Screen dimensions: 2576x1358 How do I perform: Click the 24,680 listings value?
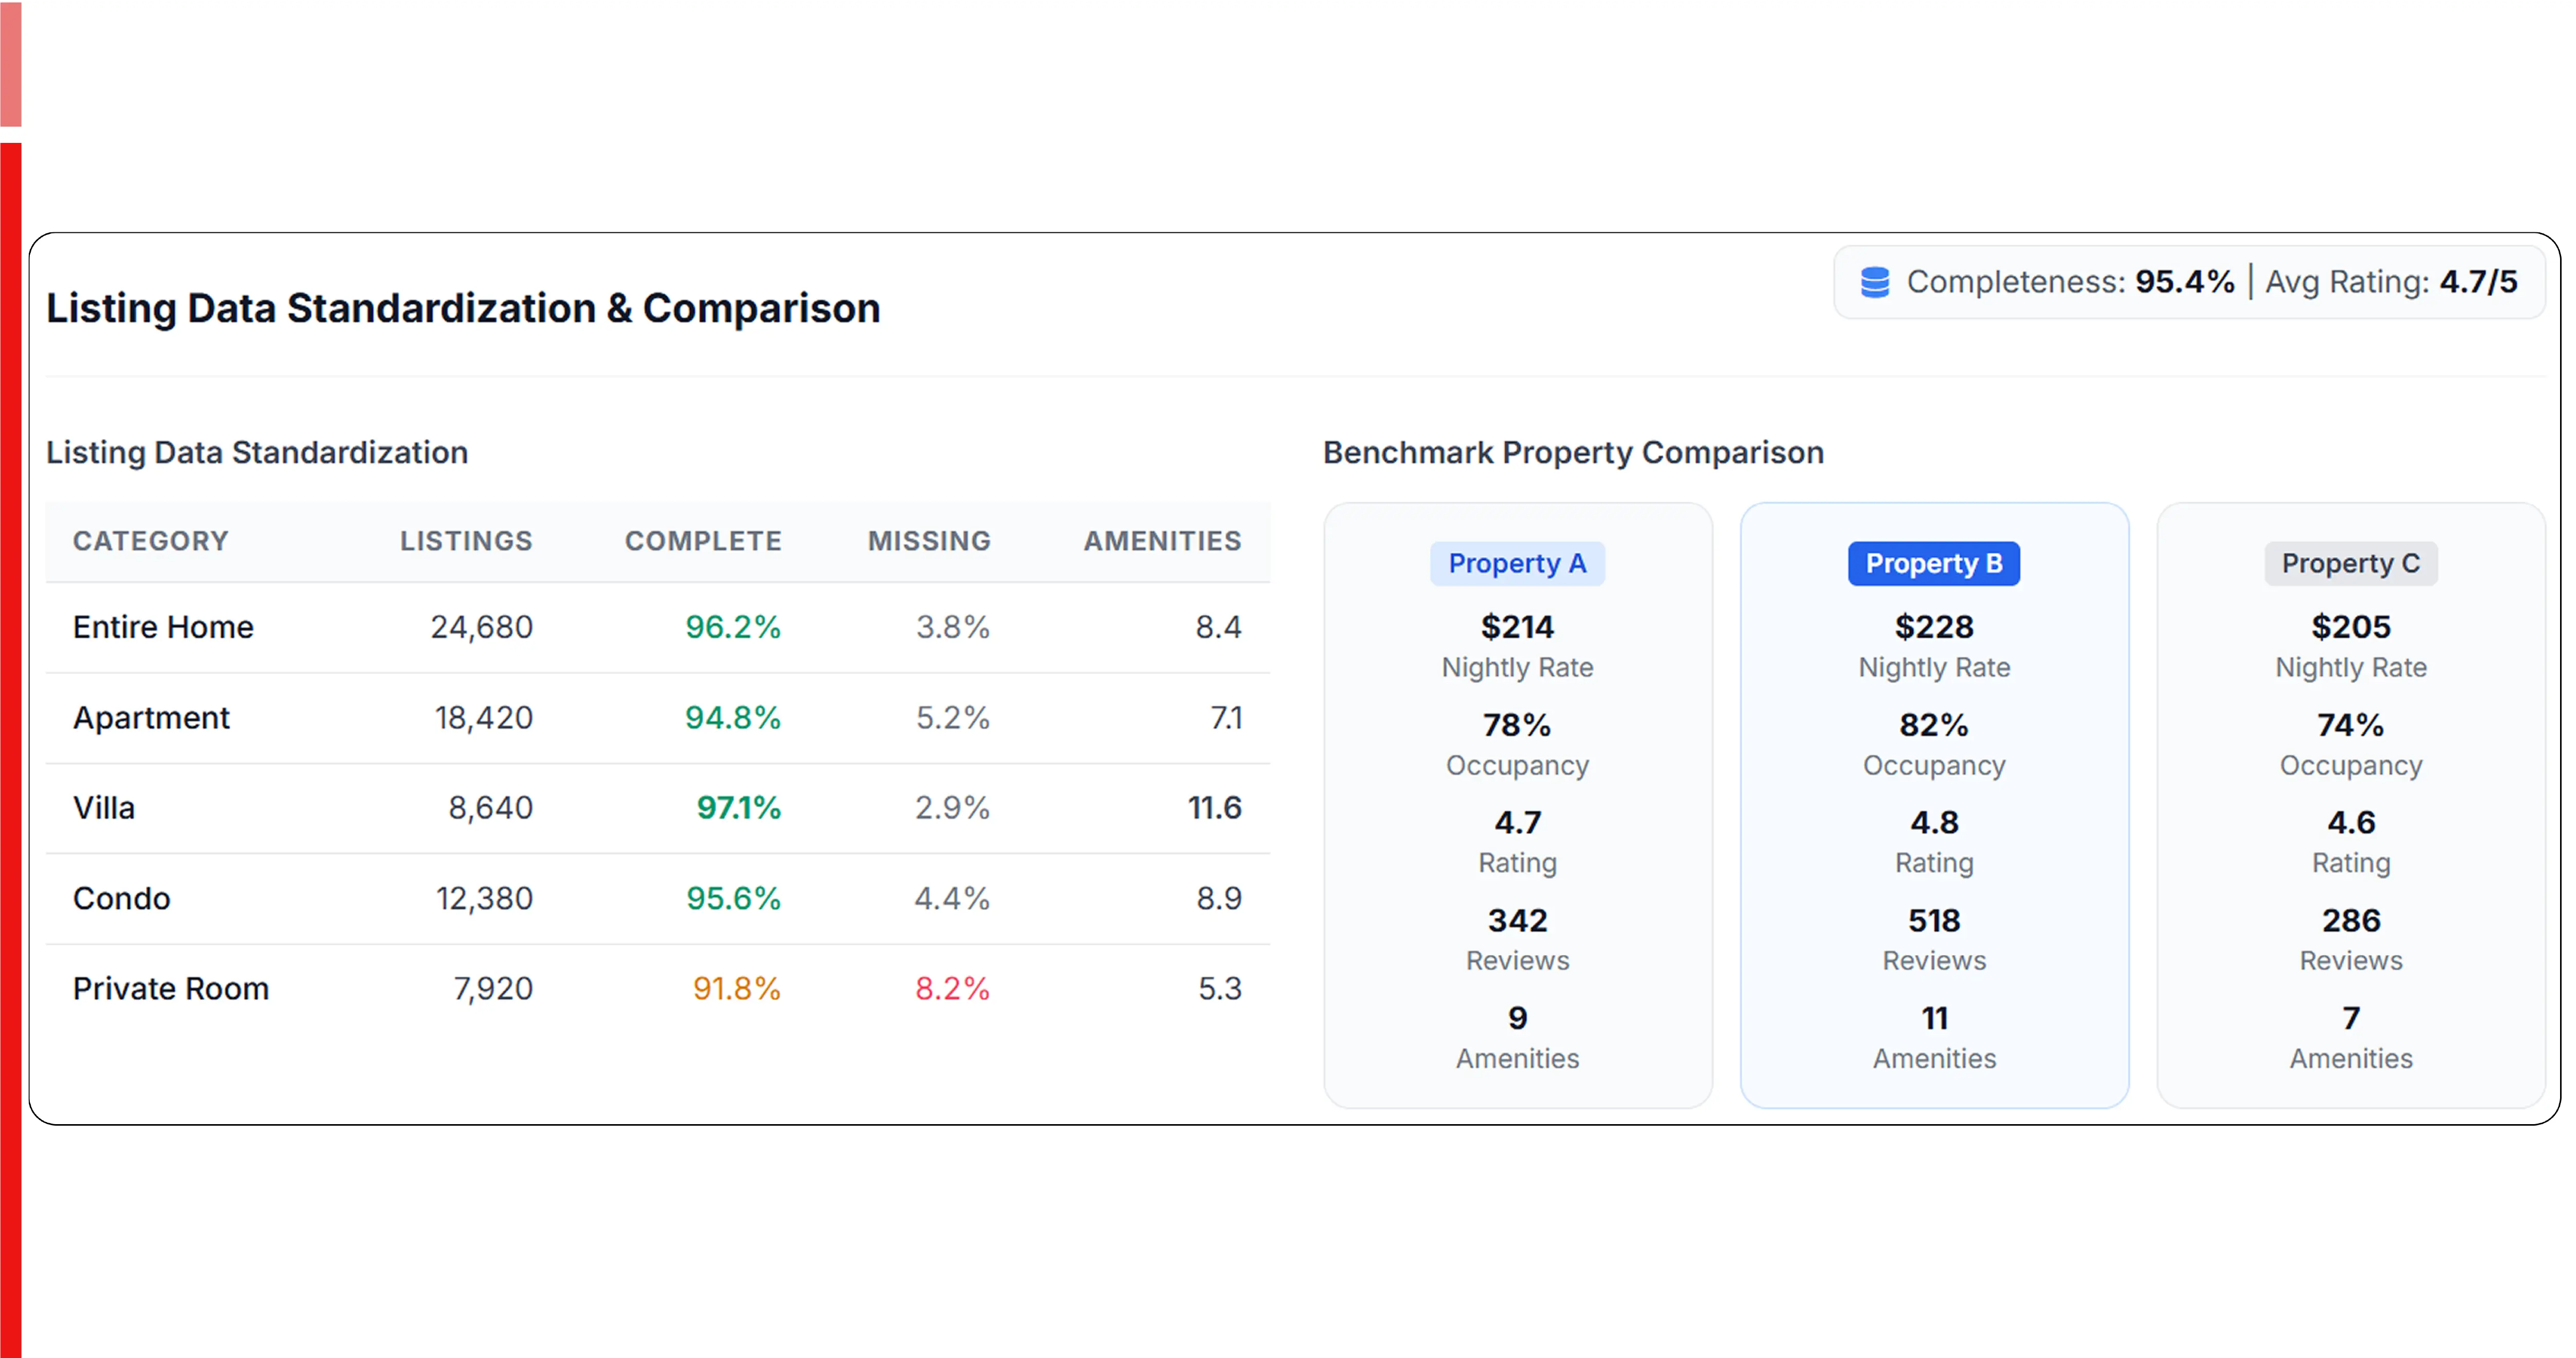482,627
